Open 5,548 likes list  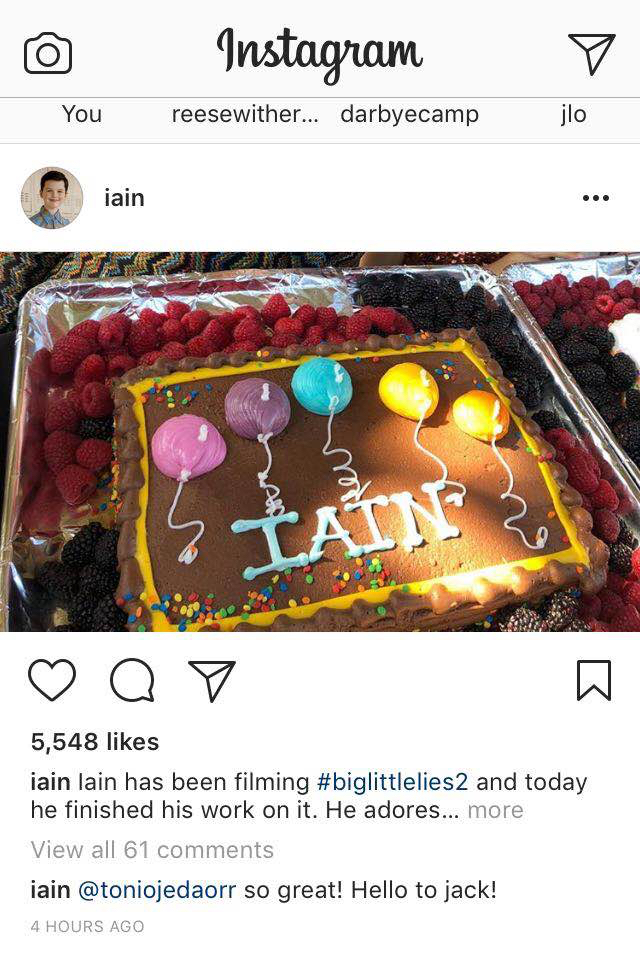click(95, 742)
